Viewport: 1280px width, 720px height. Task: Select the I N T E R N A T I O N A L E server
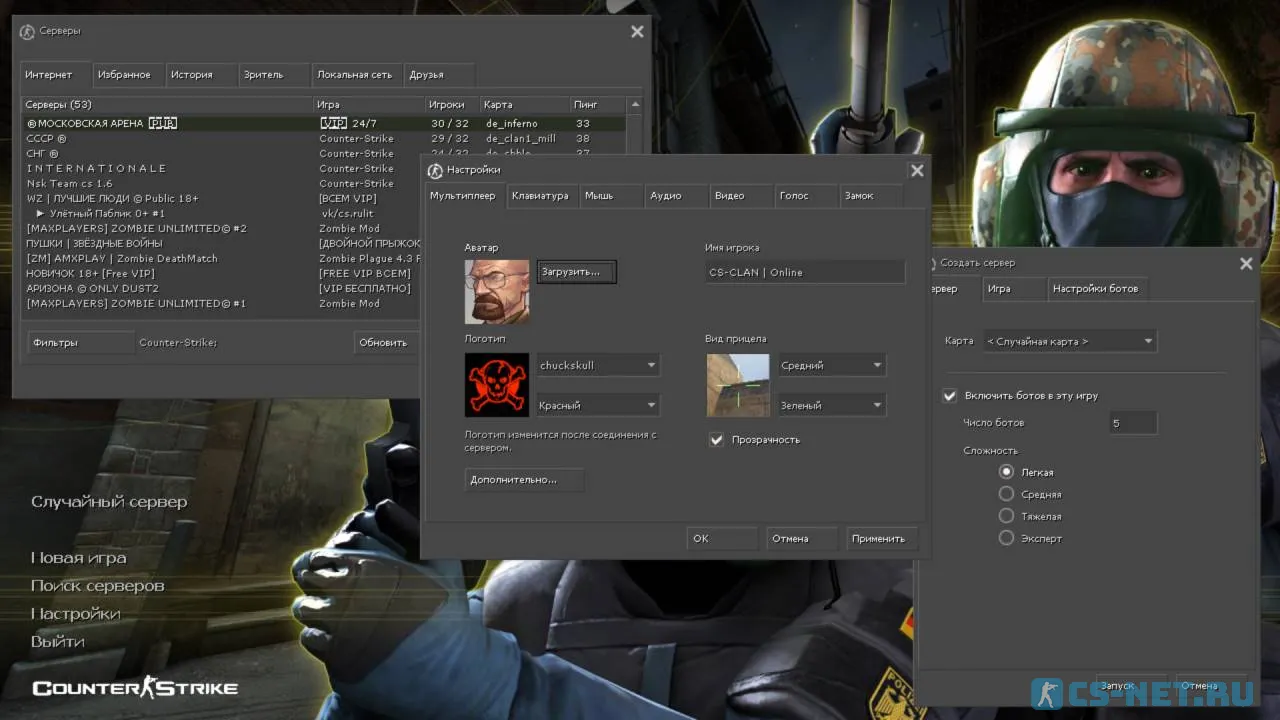(x=220, y=169)
